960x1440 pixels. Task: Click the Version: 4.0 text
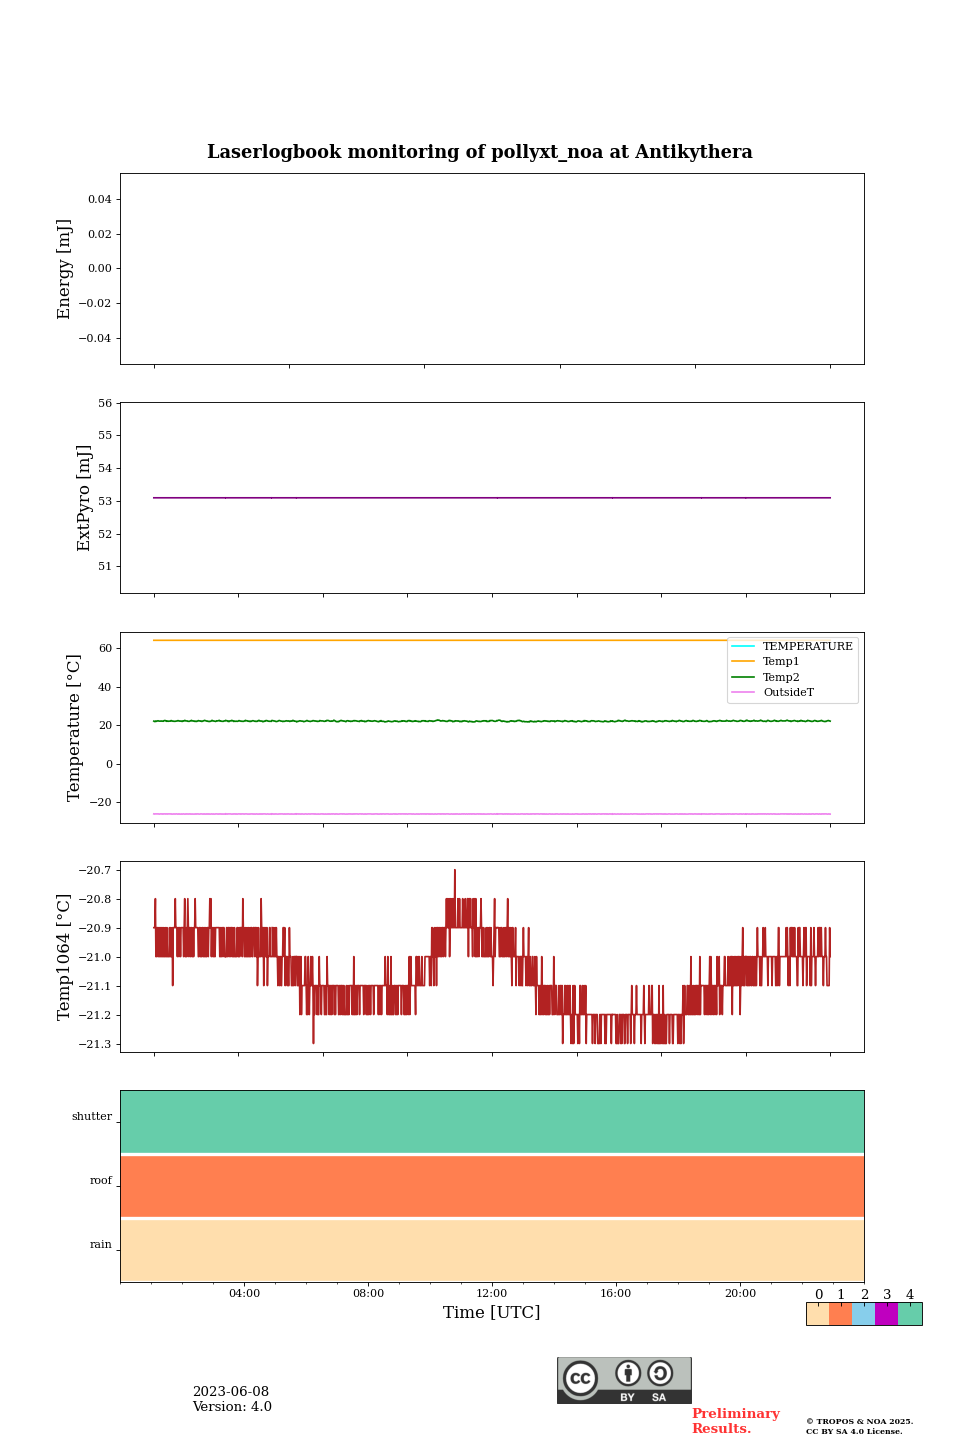232,1407
